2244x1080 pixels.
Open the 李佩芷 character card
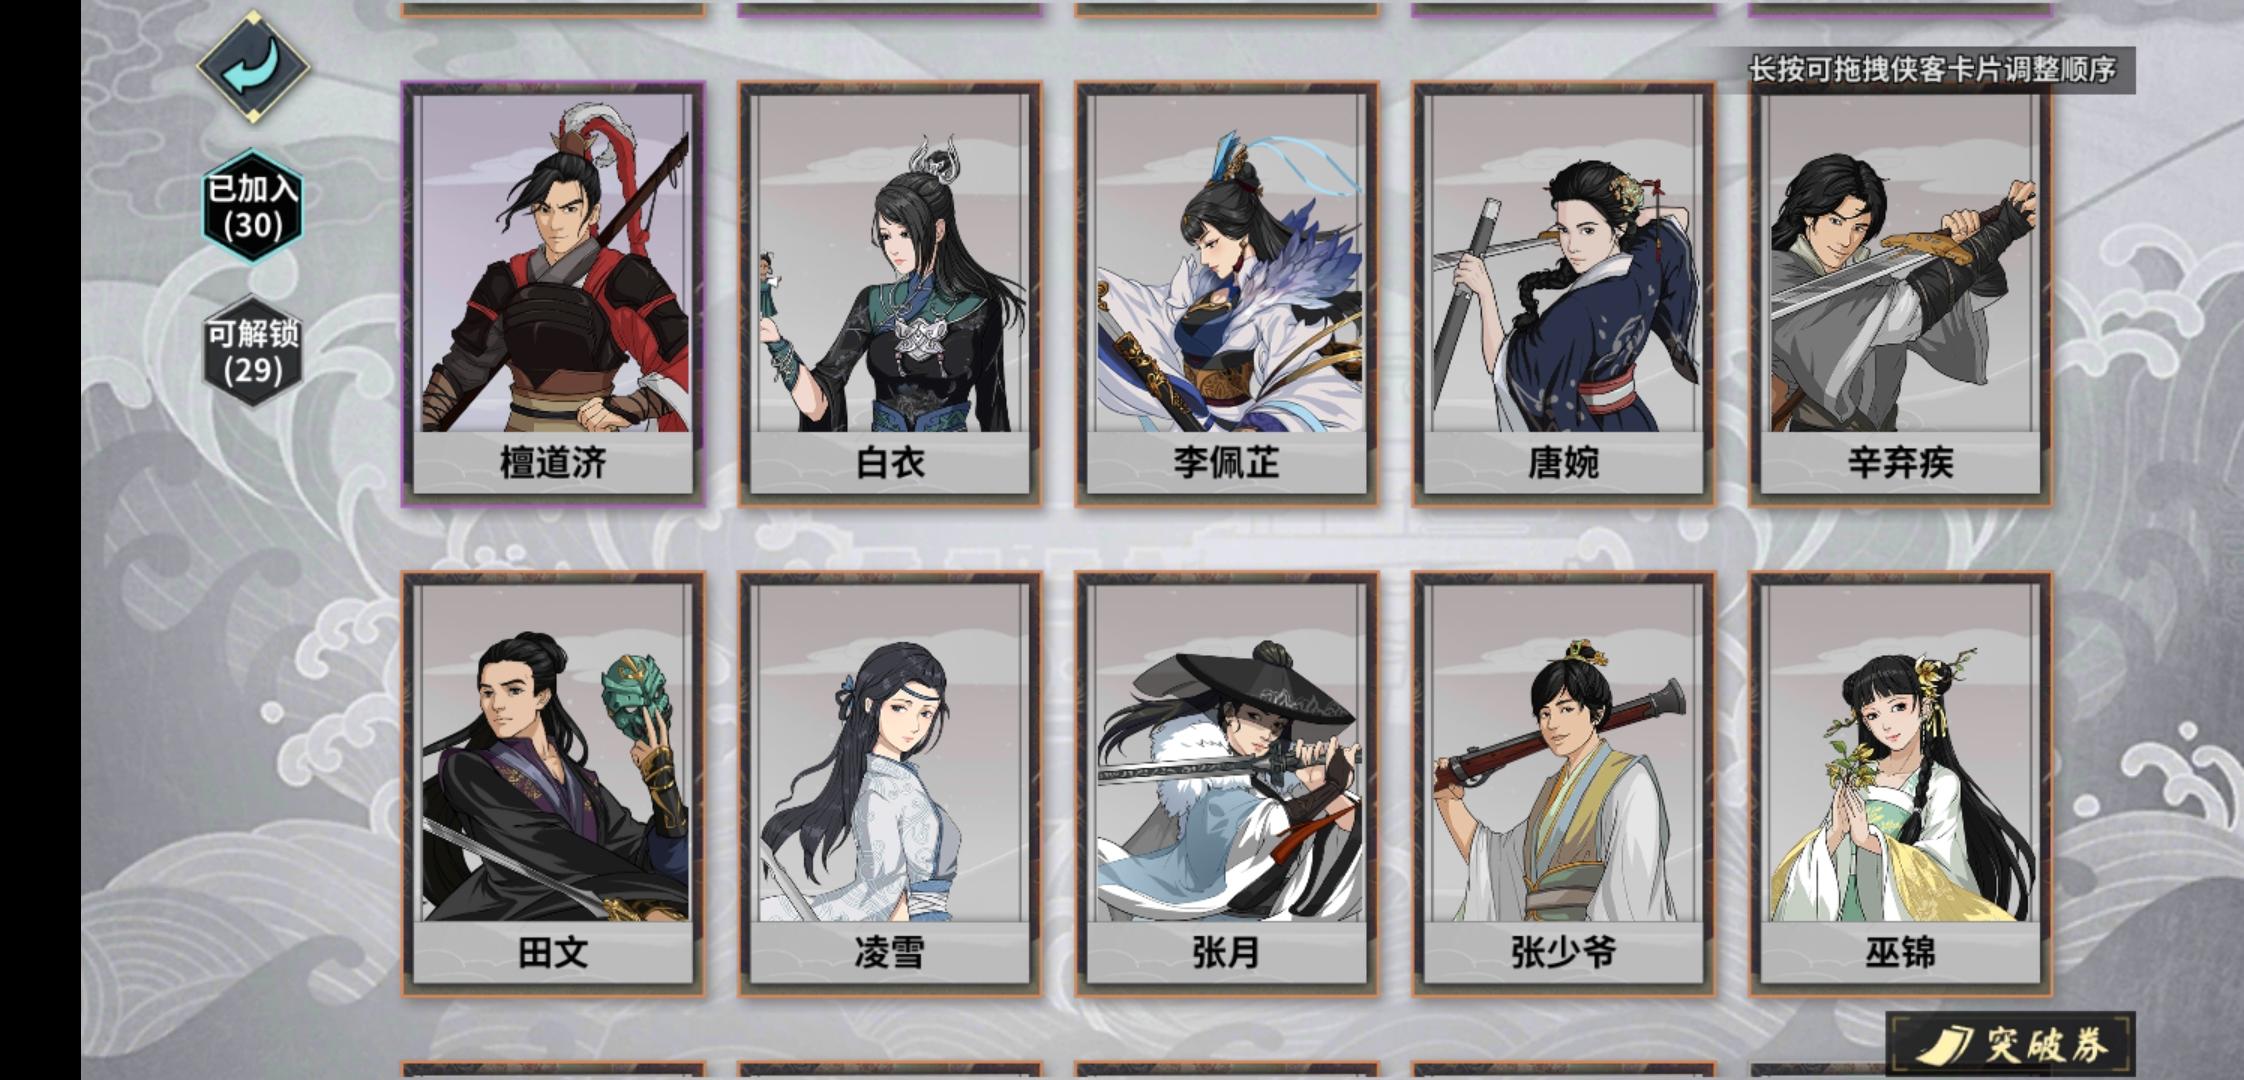[x=1227, y=294]
